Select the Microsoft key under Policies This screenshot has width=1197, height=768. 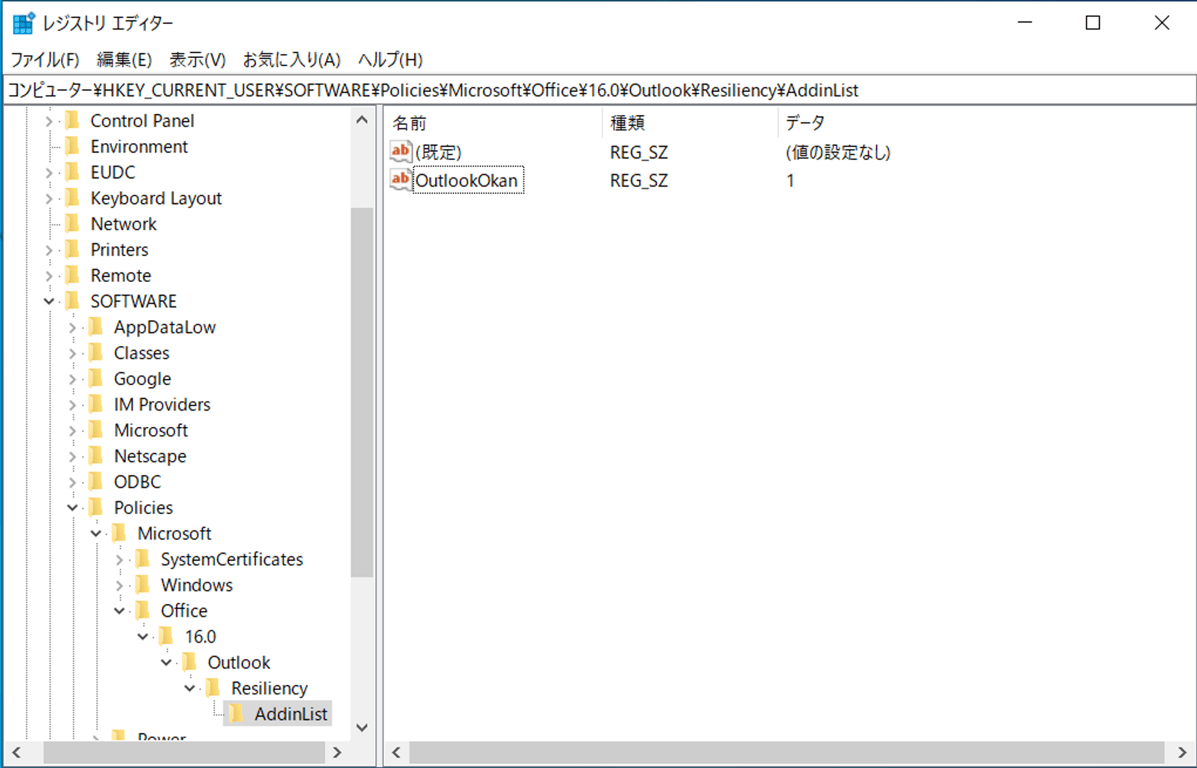click(174, 534)
